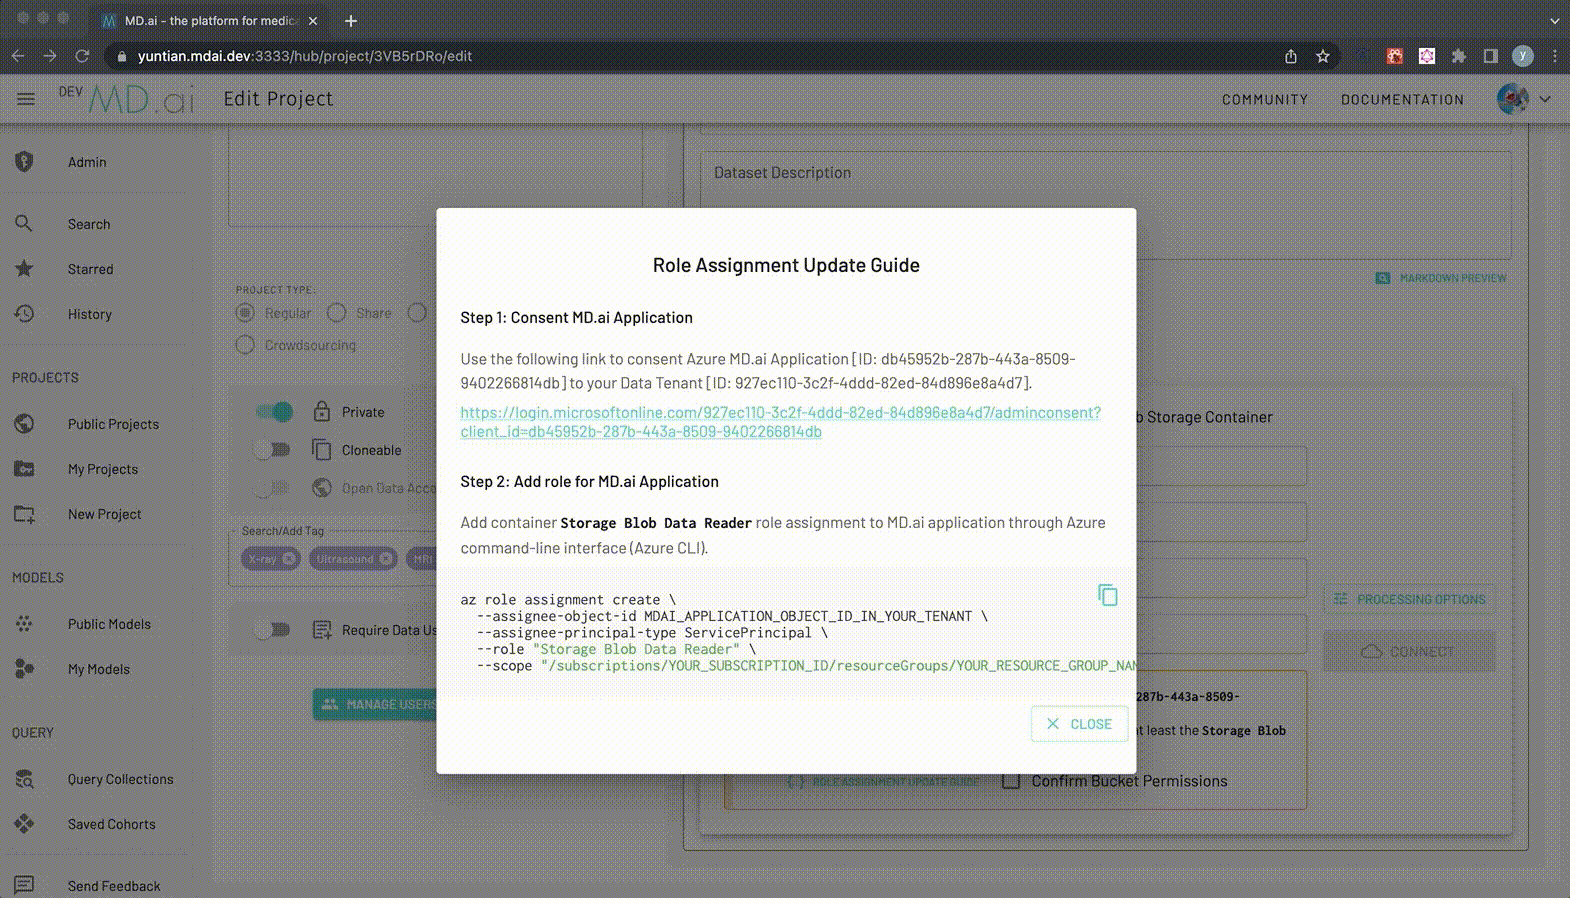Click the MD.ai logo
Viewport: 1570px width, 898px height.
click(141, 99)
